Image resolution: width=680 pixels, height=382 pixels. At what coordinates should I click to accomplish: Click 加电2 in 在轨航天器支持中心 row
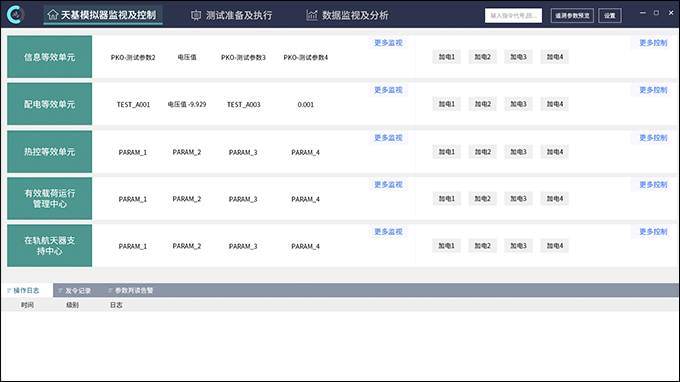coord(483,246)
